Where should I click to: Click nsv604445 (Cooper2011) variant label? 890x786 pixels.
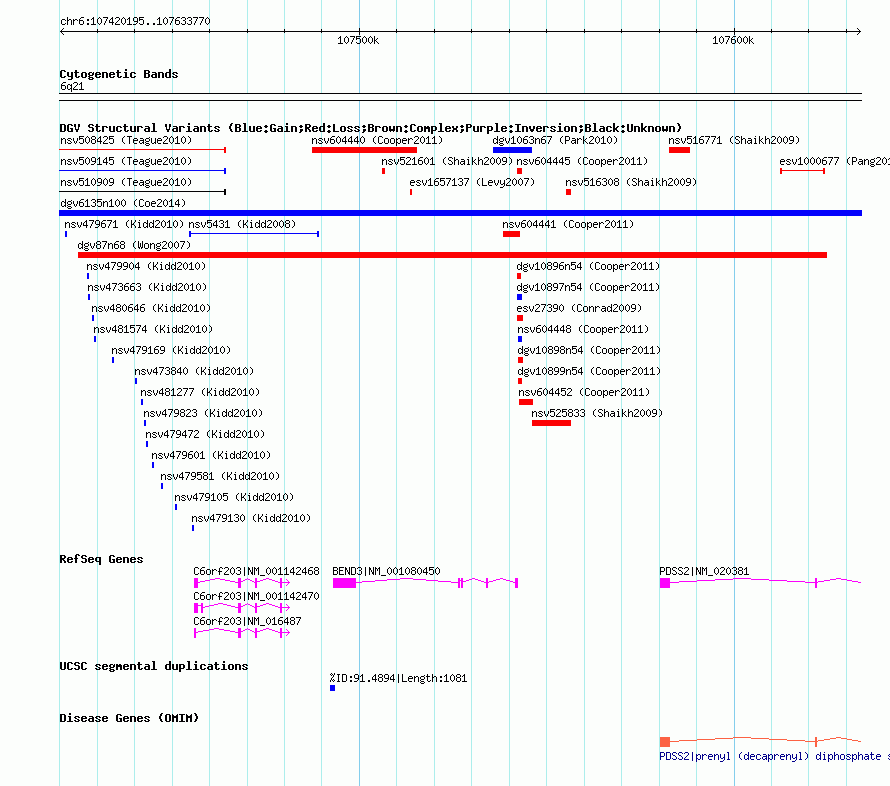tap(582, 161)
